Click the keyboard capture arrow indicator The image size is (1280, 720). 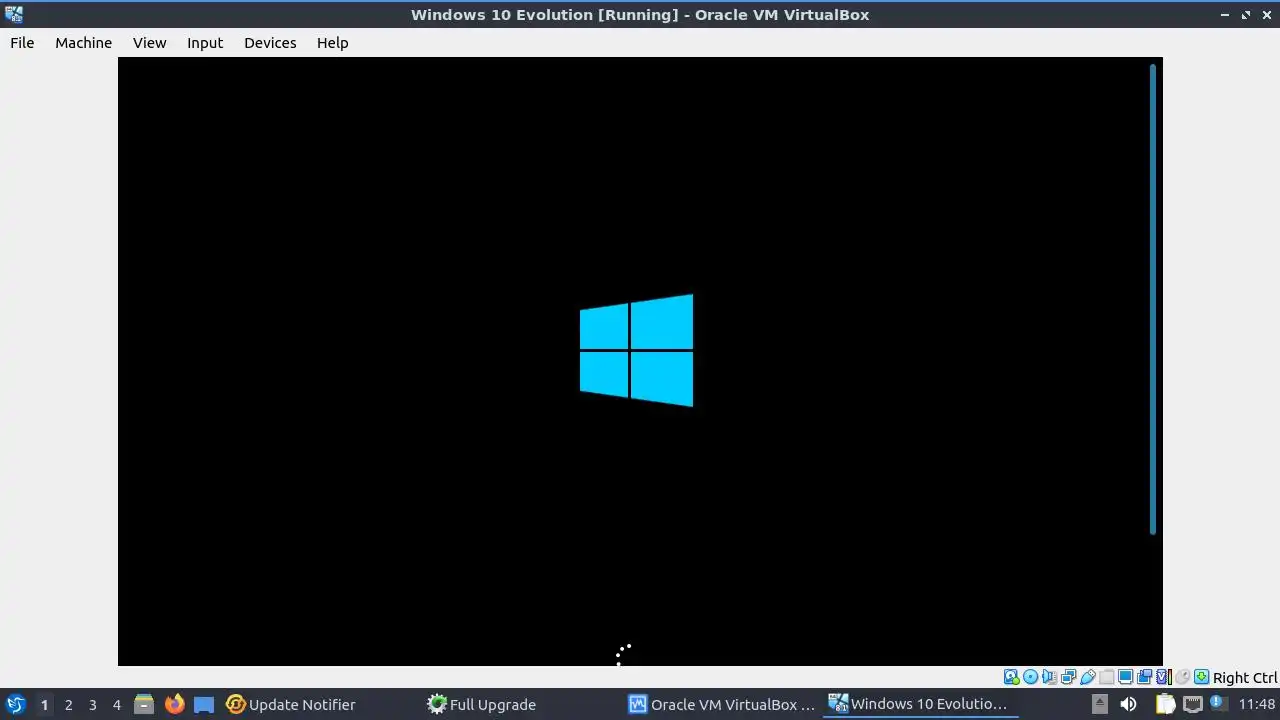pos(1201,677)
